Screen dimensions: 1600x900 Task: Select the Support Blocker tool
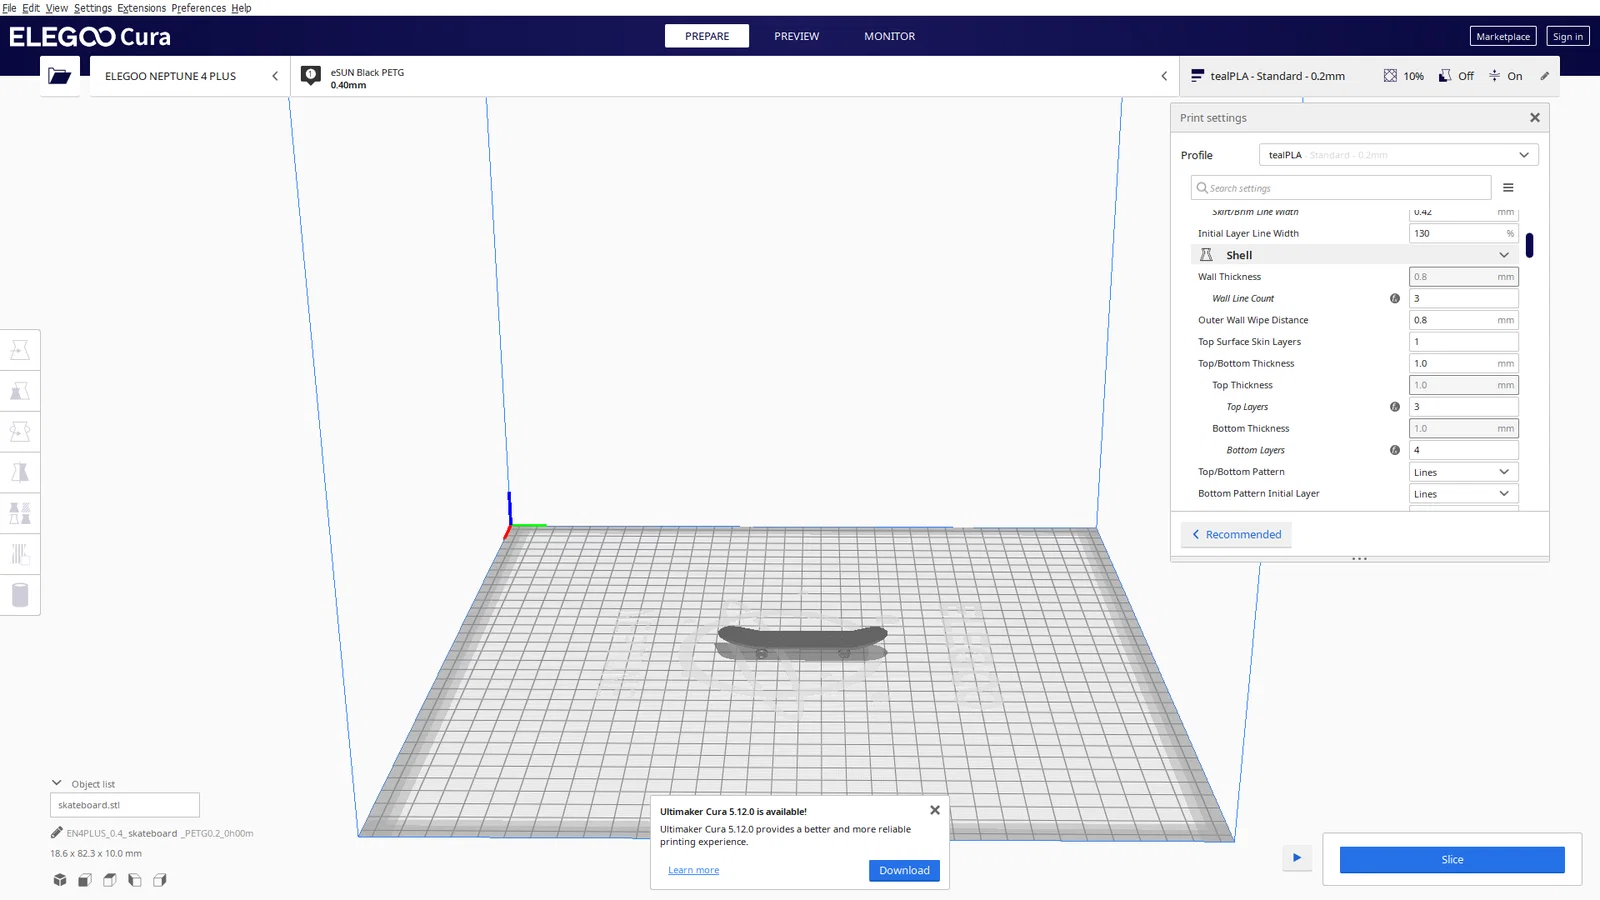coord(20,554)
